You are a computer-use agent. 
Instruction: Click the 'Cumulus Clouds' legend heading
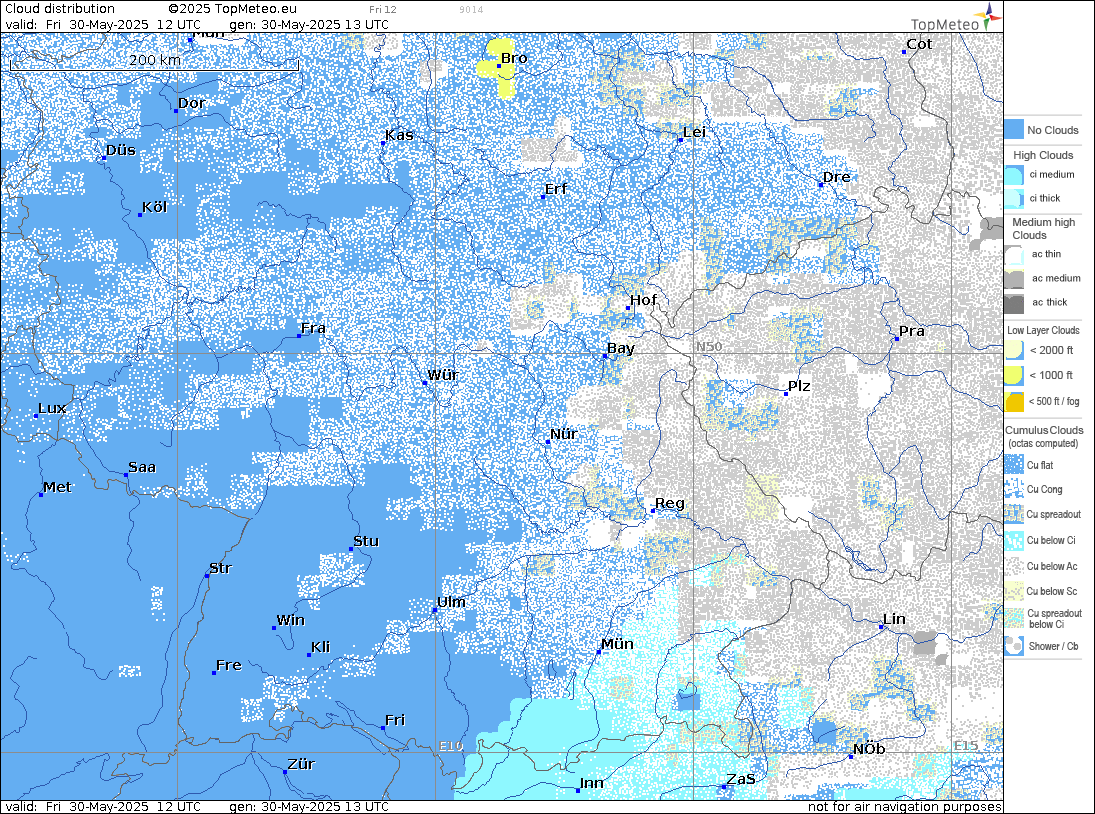click(x=1044, y=430)
